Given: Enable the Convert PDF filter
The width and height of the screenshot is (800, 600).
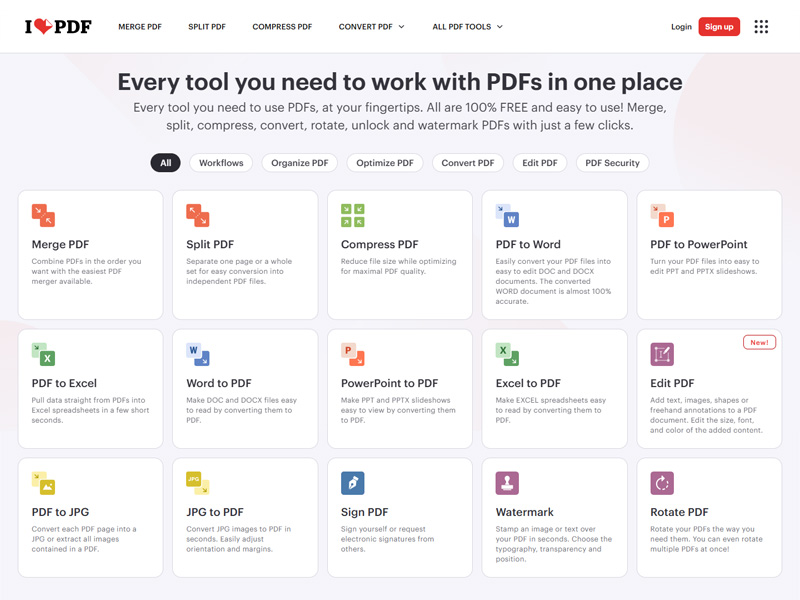Looking at the screenshot, I should 467,162.
